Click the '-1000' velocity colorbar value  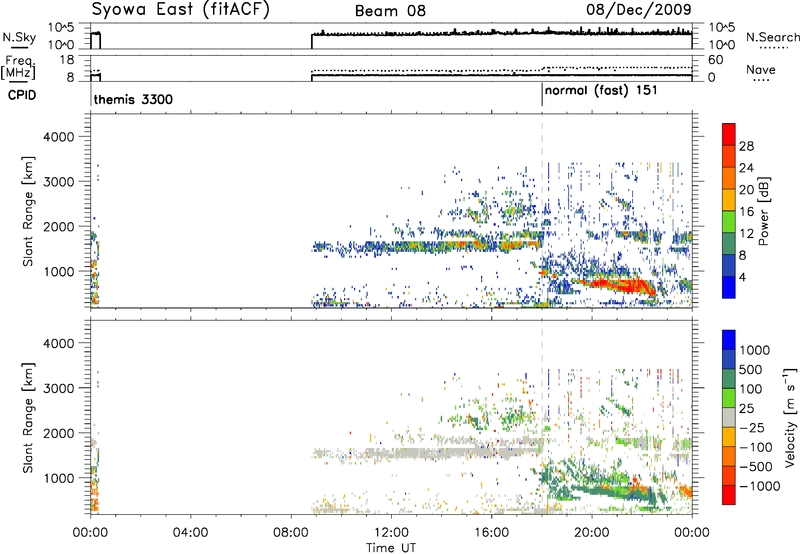[760, 486]
